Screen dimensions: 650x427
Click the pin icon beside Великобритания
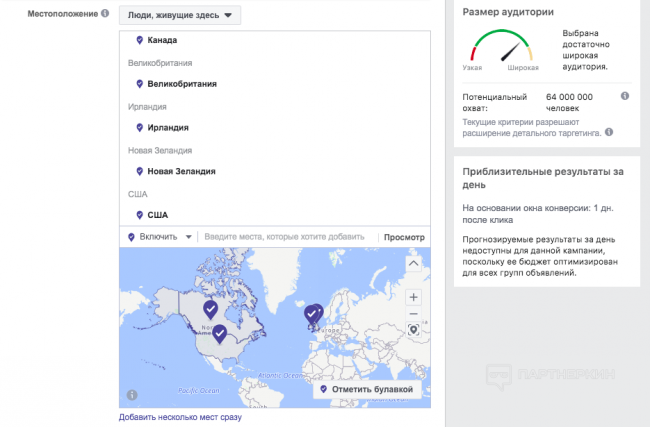point(139,84)
